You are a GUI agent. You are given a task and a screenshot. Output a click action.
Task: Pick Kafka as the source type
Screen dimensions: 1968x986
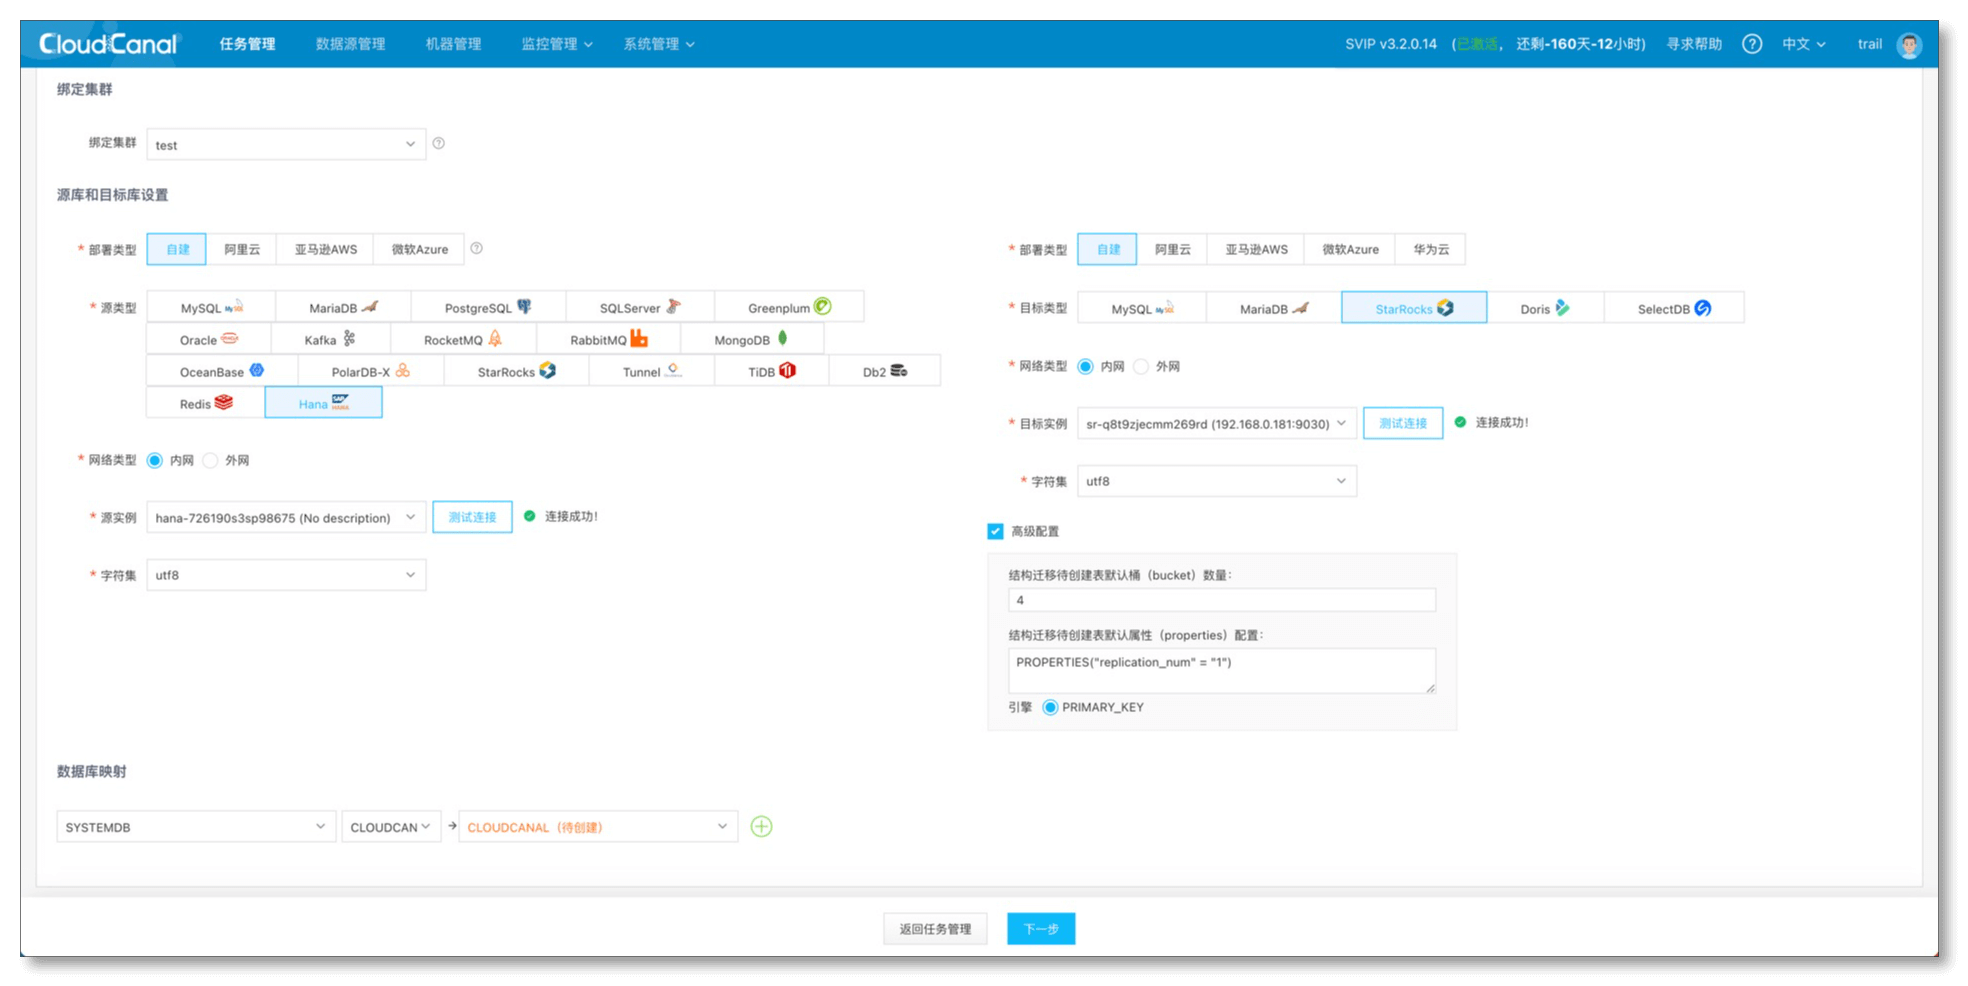pos(329,340)
